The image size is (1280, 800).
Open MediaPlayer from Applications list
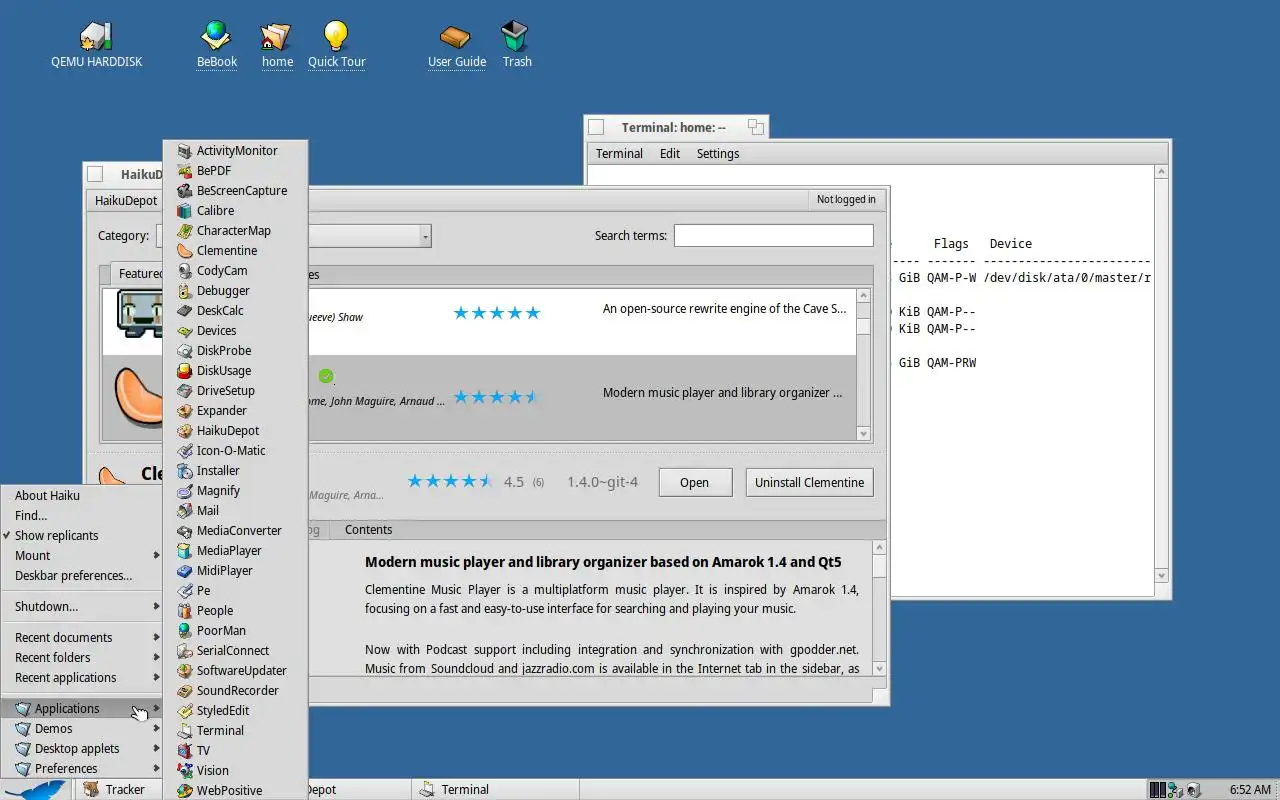point(235,550)
